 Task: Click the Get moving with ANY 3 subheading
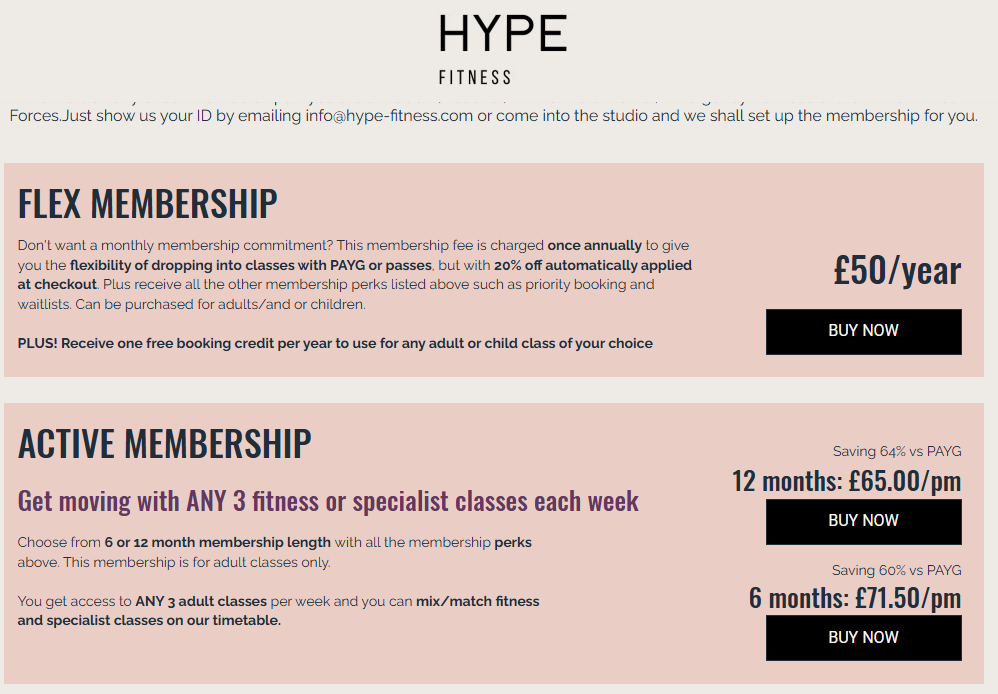tap(328, 501)
